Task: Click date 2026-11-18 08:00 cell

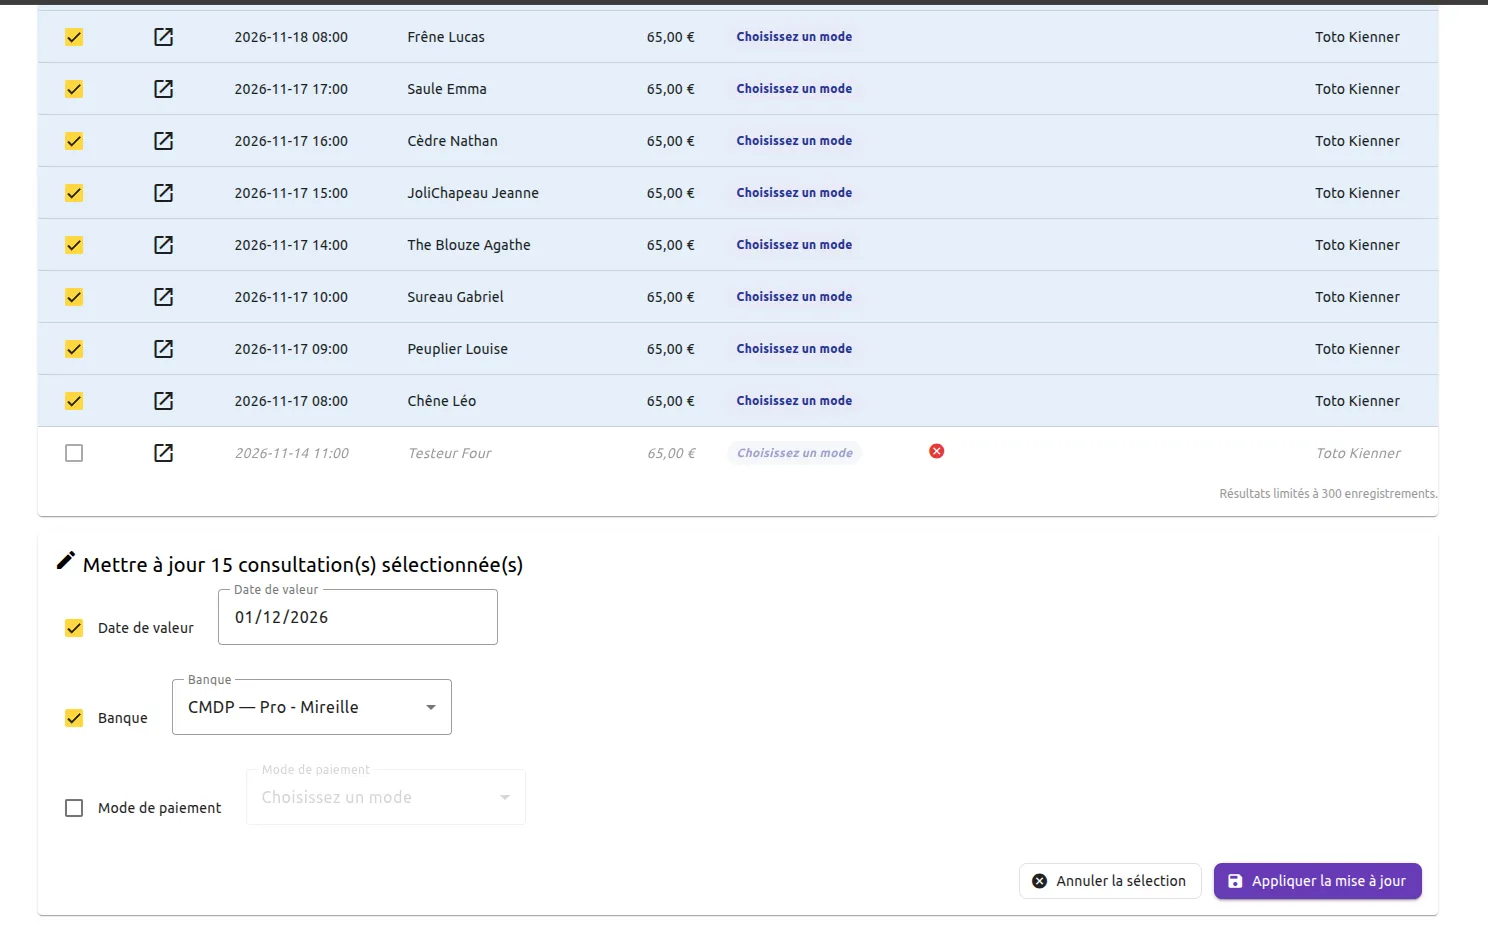Action: click(291, 37)
